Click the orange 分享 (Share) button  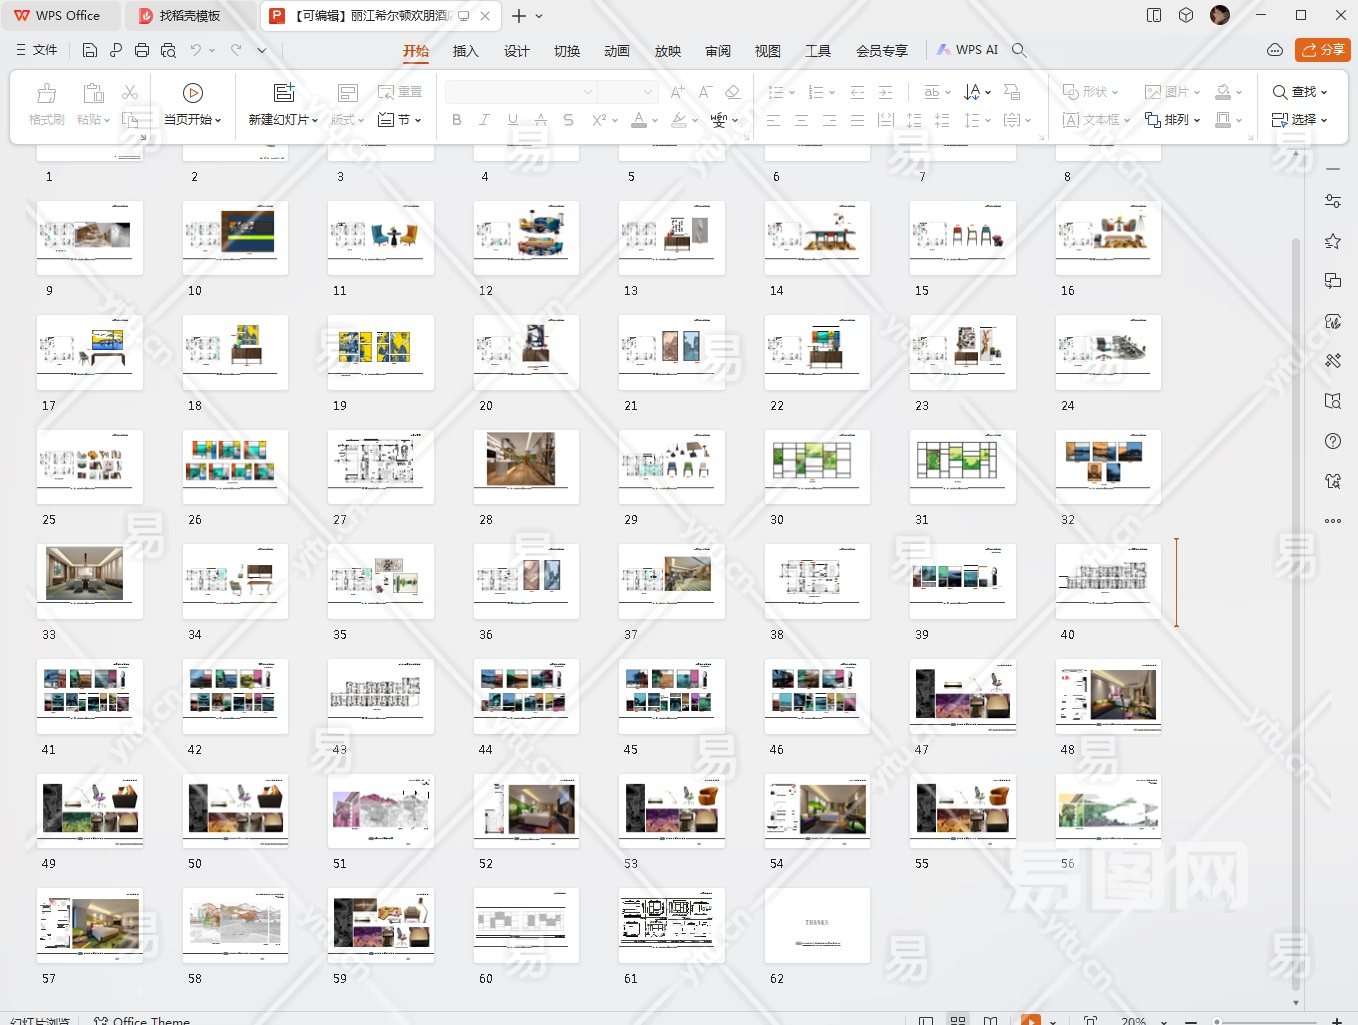click(x=1322, y=50)
